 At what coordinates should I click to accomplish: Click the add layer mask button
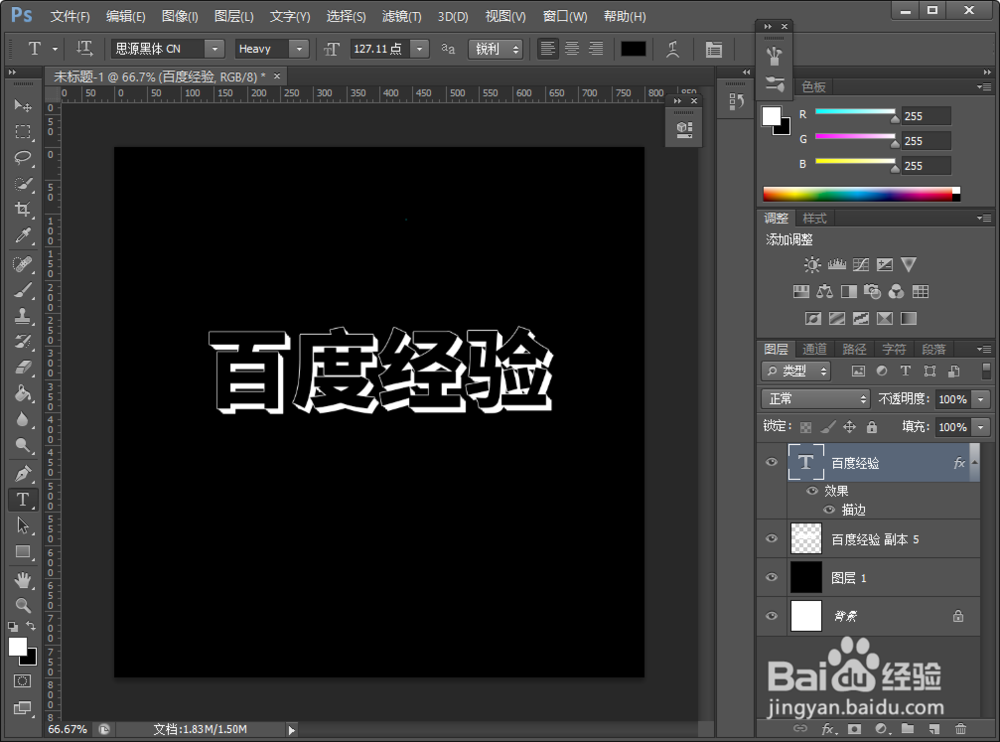click(x=855, y=729)
